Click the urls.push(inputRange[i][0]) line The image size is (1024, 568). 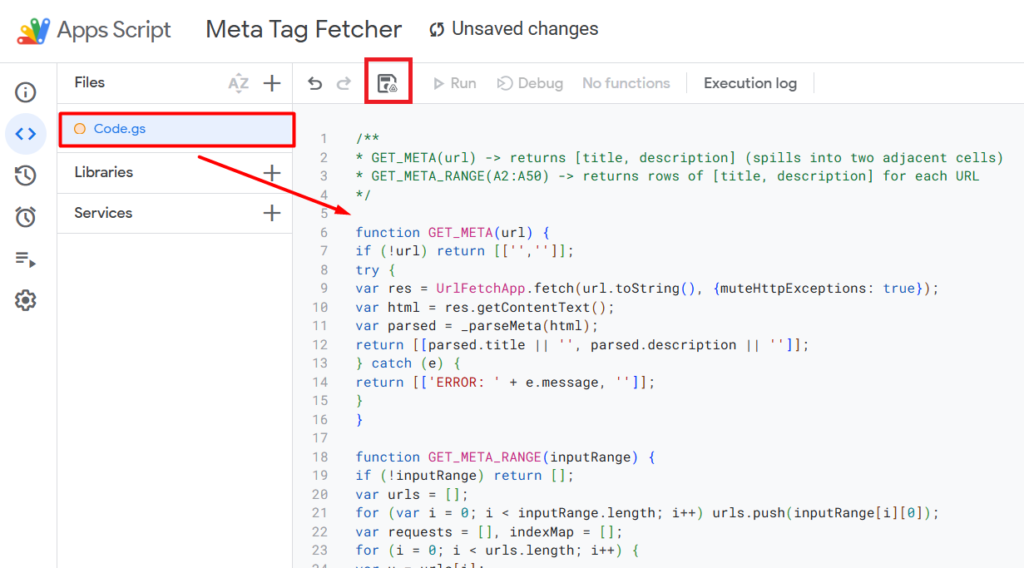(647, 513)
